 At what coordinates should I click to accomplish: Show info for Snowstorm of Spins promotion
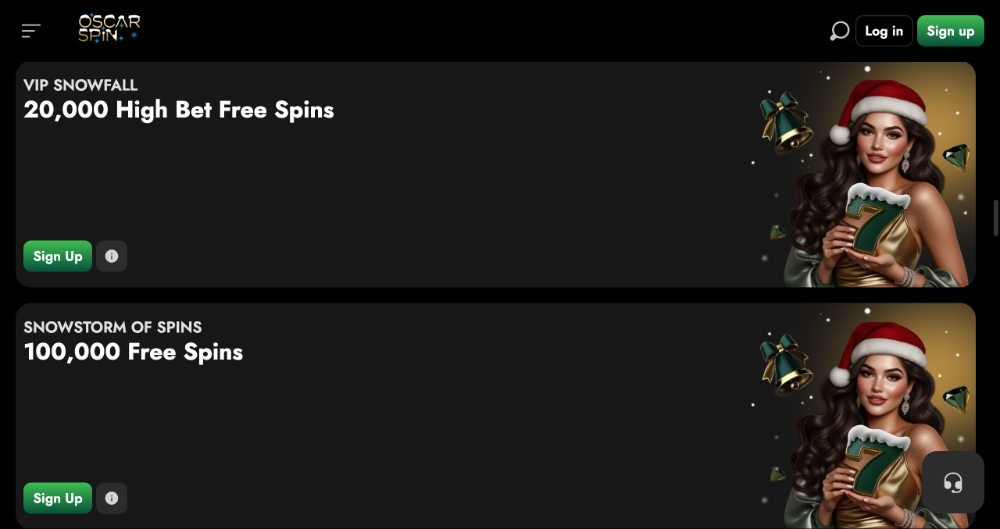(x=111, y=498)
